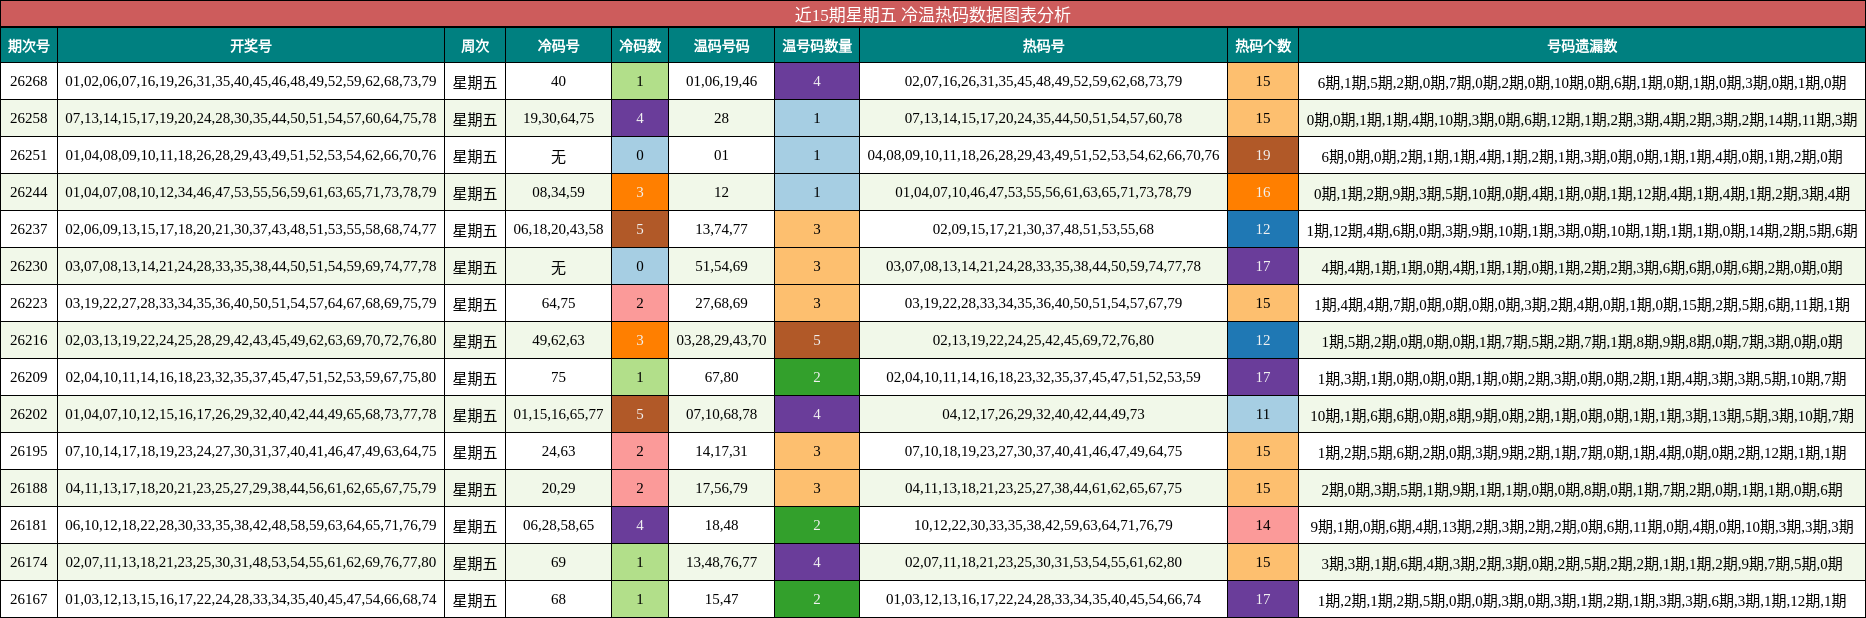
Task: Select omission counts cell of row 26181
Action: (x=1582, y=525)
